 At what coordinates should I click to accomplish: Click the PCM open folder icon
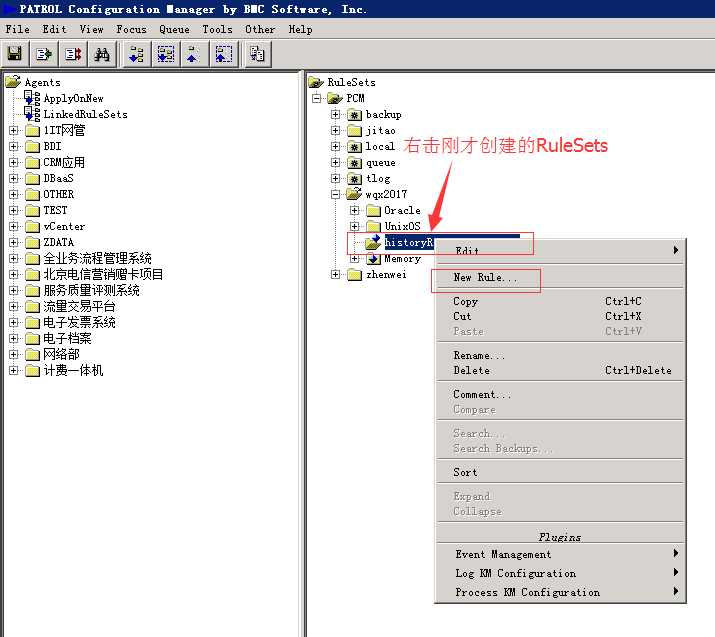335,98
